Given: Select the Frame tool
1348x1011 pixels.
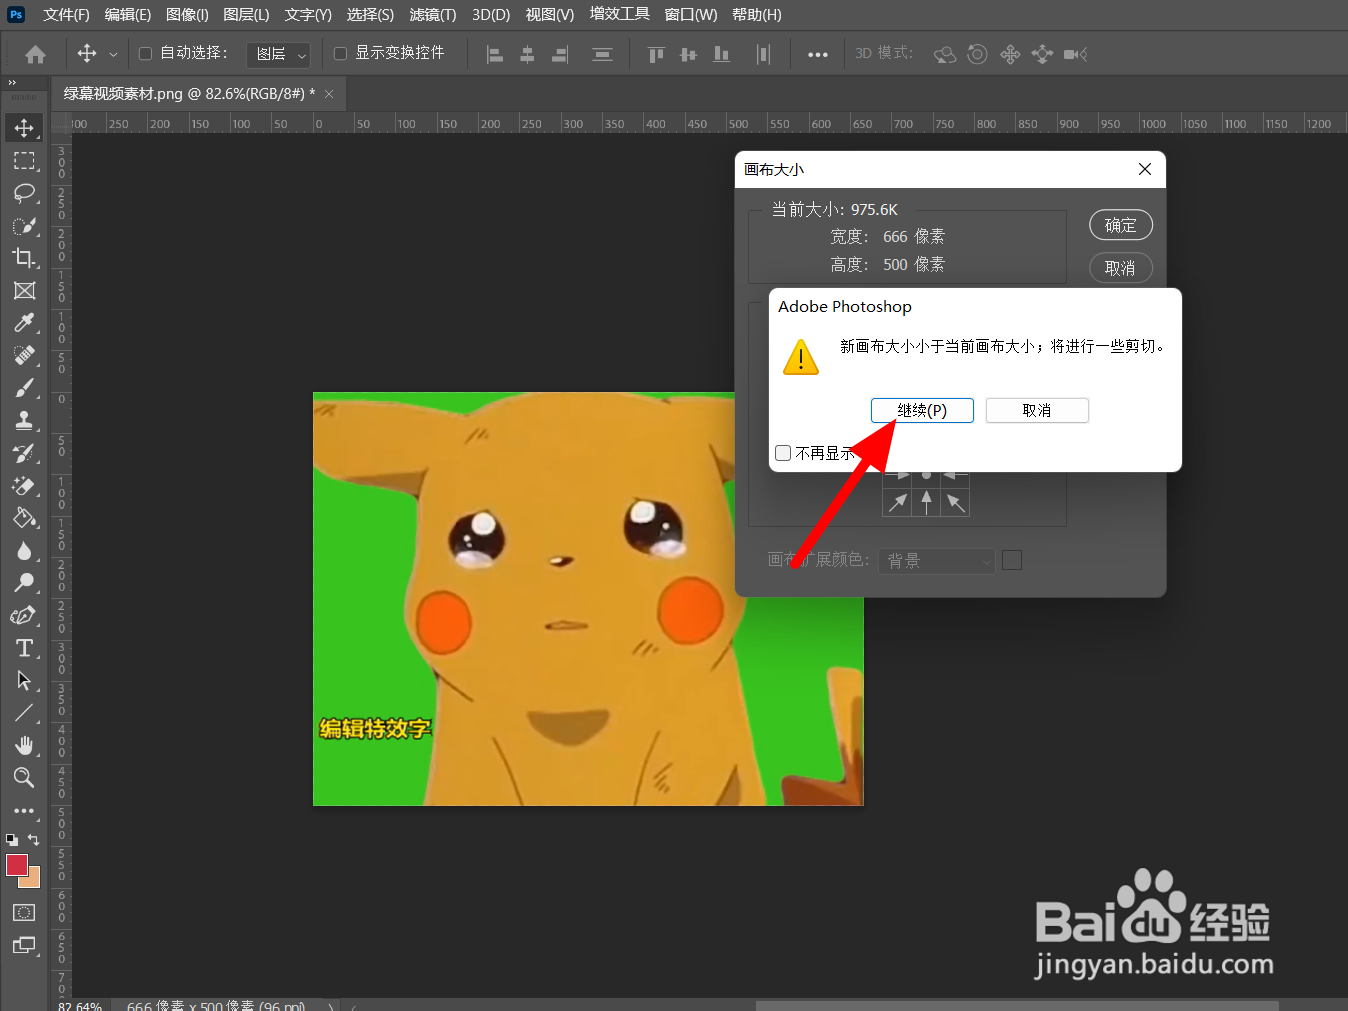Looking at the screenshot, I should (24, 291).
